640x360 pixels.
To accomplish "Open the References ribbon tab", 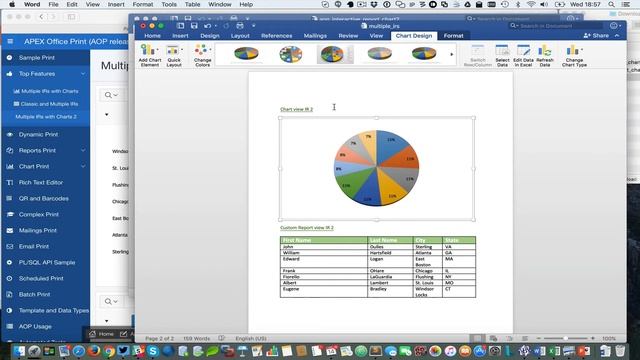I will tap(276, 36).
